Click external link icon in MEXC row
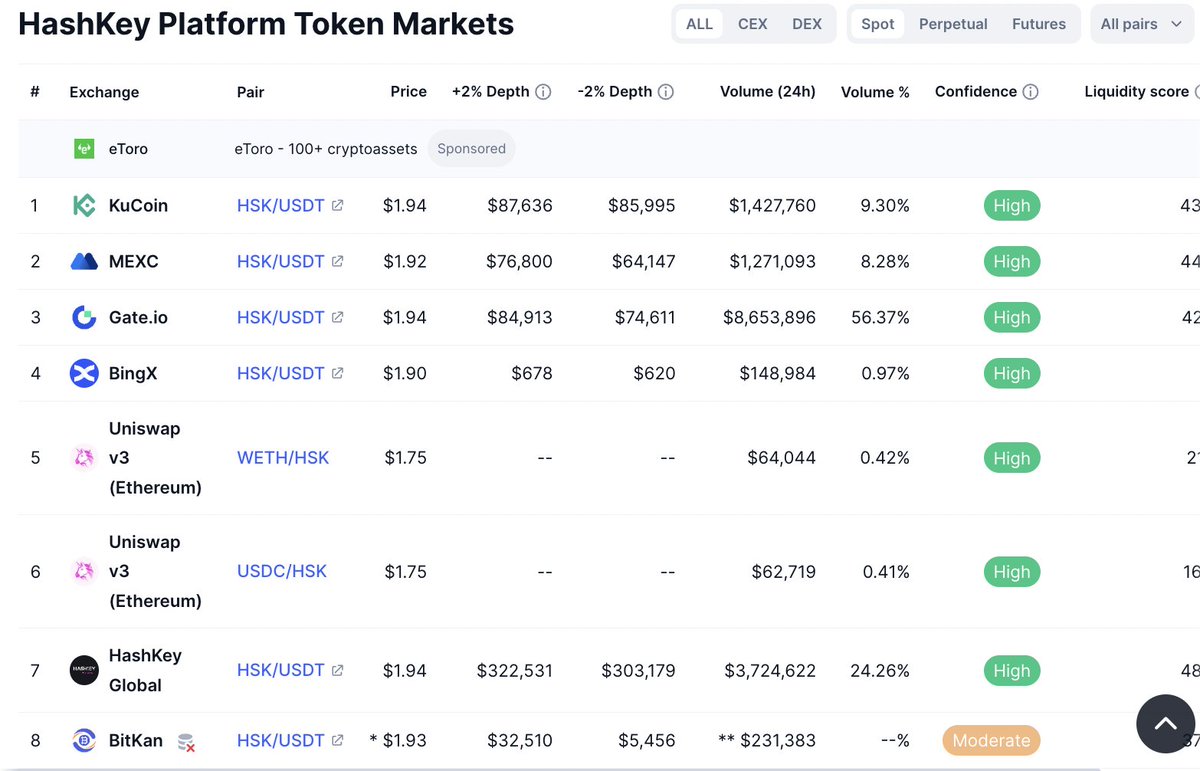This screenshot has width=1200, height=771. click(x=338, y=261)
